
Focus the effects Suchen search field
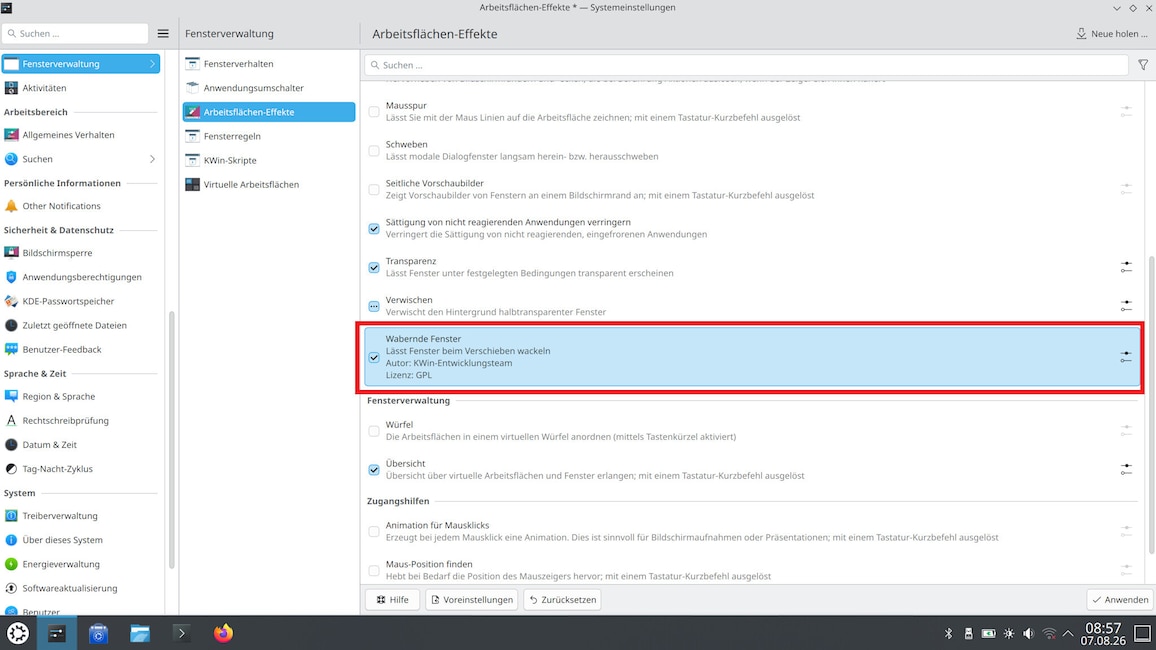coord(746,65)
